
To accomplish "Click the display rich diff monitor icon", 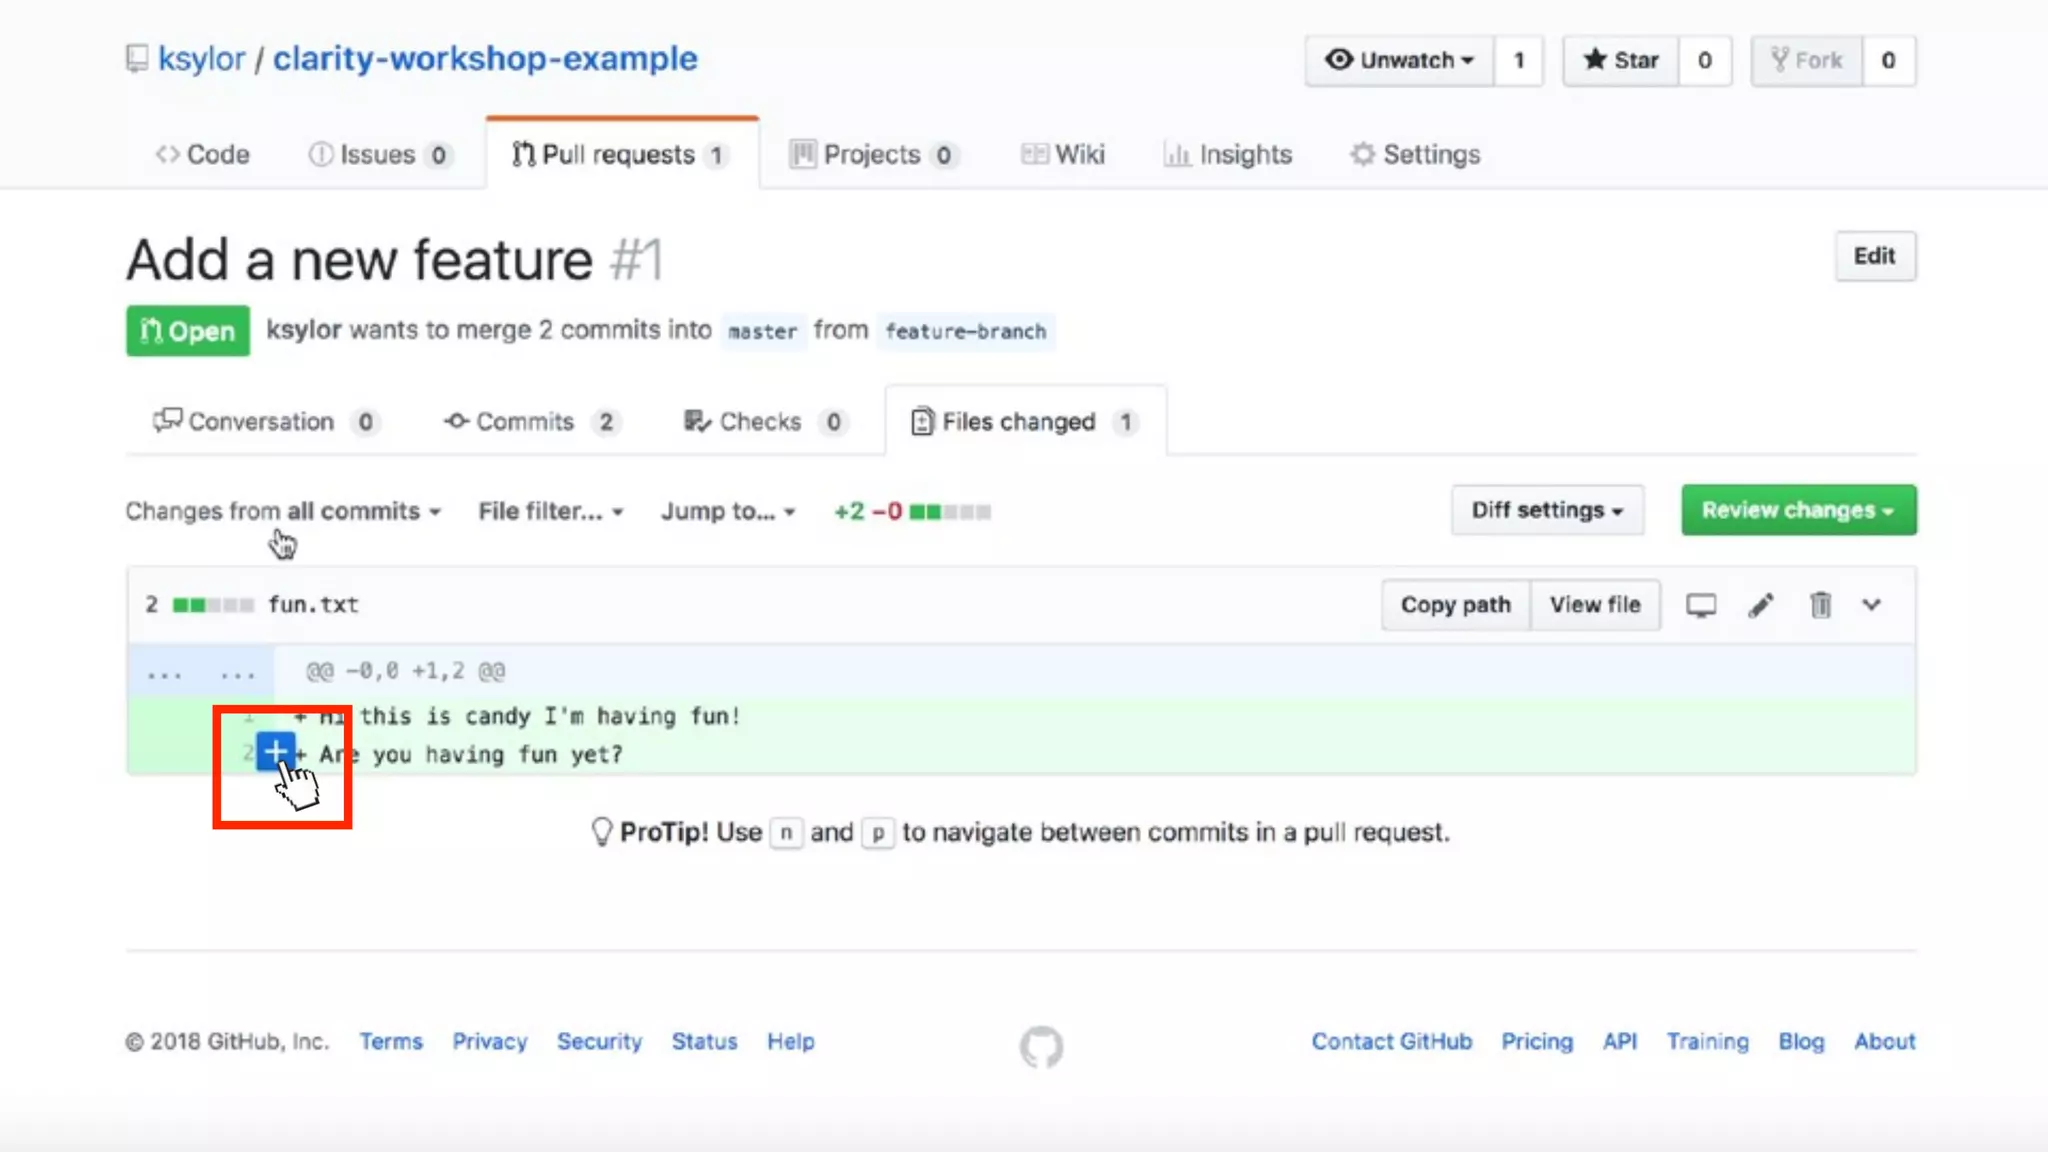I will (x=1701, y=605).
